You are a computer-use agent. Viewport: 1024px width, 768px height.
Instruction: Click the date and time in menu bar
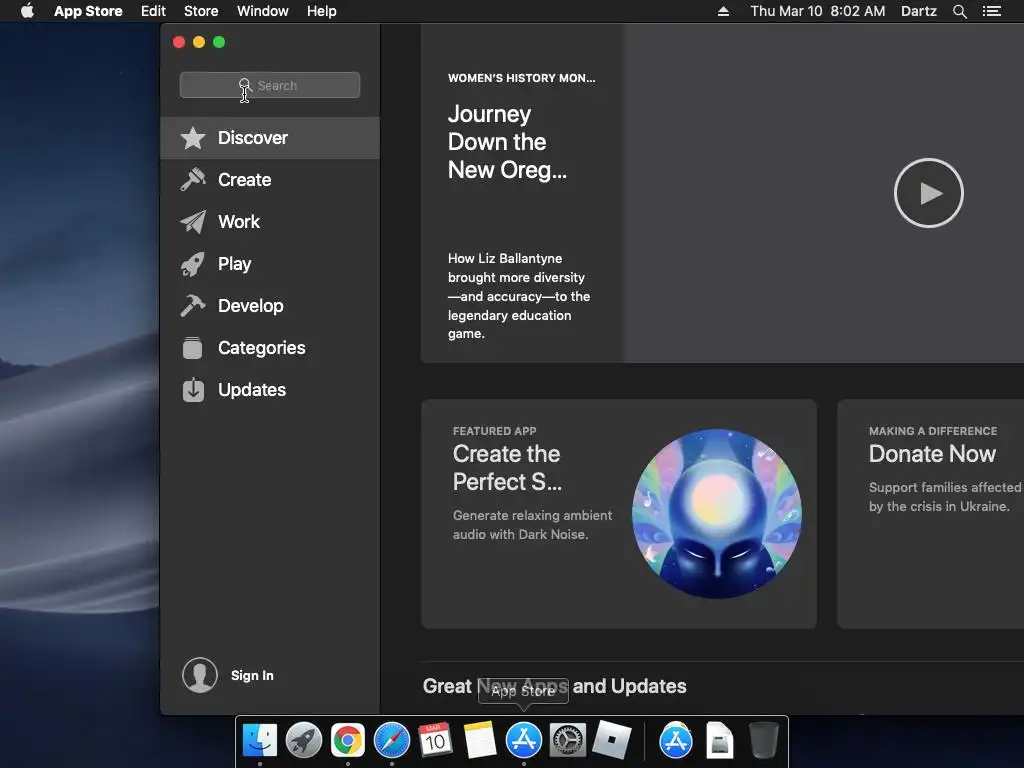818,11
